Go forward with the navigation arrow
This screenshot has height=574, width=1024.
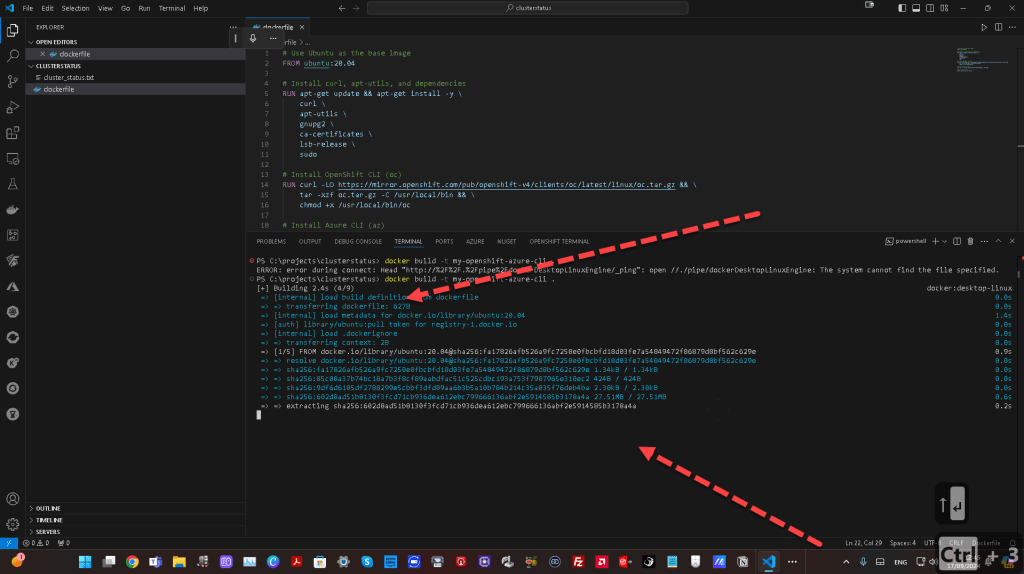point(356,8)
